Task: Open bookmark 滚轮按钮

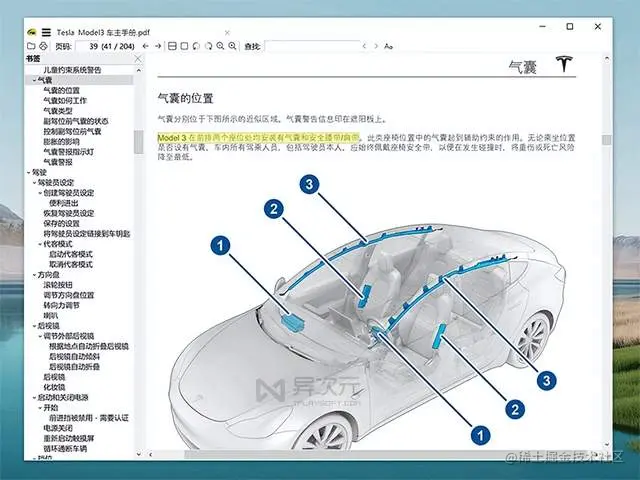Action: pos(58,285)
